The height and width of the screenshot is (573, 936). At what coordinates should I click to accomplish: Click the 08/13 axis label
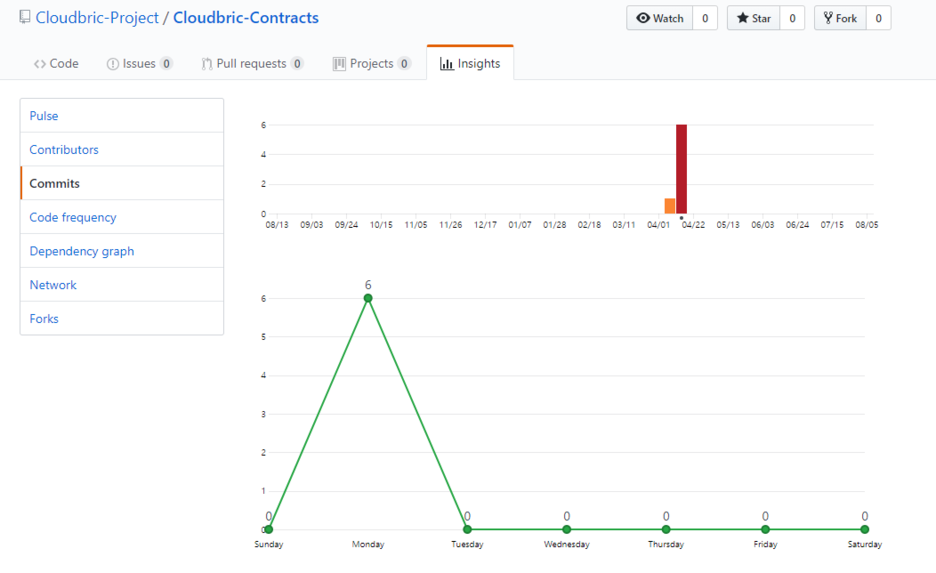tap(277, 225)
